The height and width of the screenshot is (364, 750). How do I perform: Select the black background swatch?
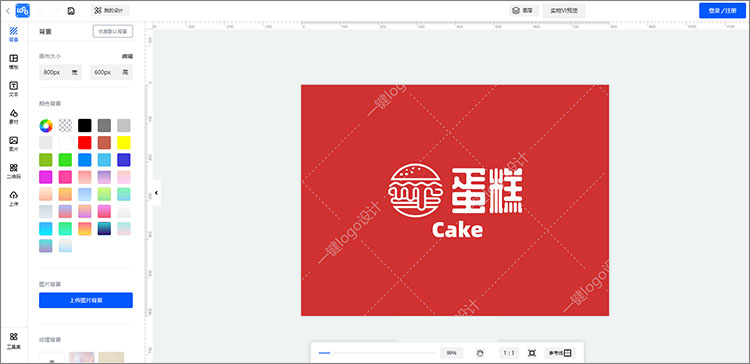tap(85, 126)
